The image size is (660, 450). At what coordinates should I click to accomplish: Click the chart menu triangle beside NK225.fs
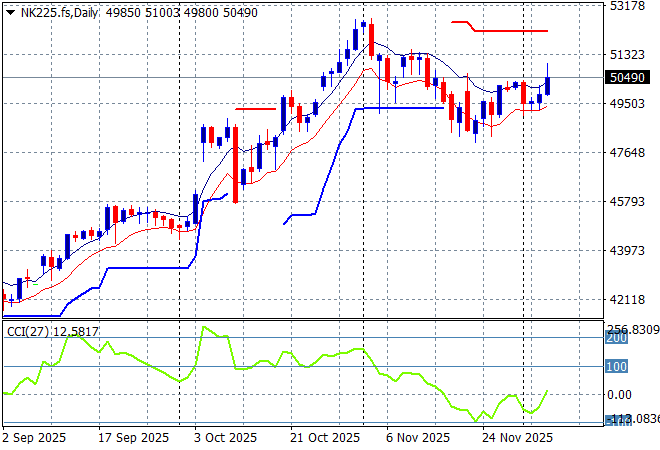coord(10,15)
